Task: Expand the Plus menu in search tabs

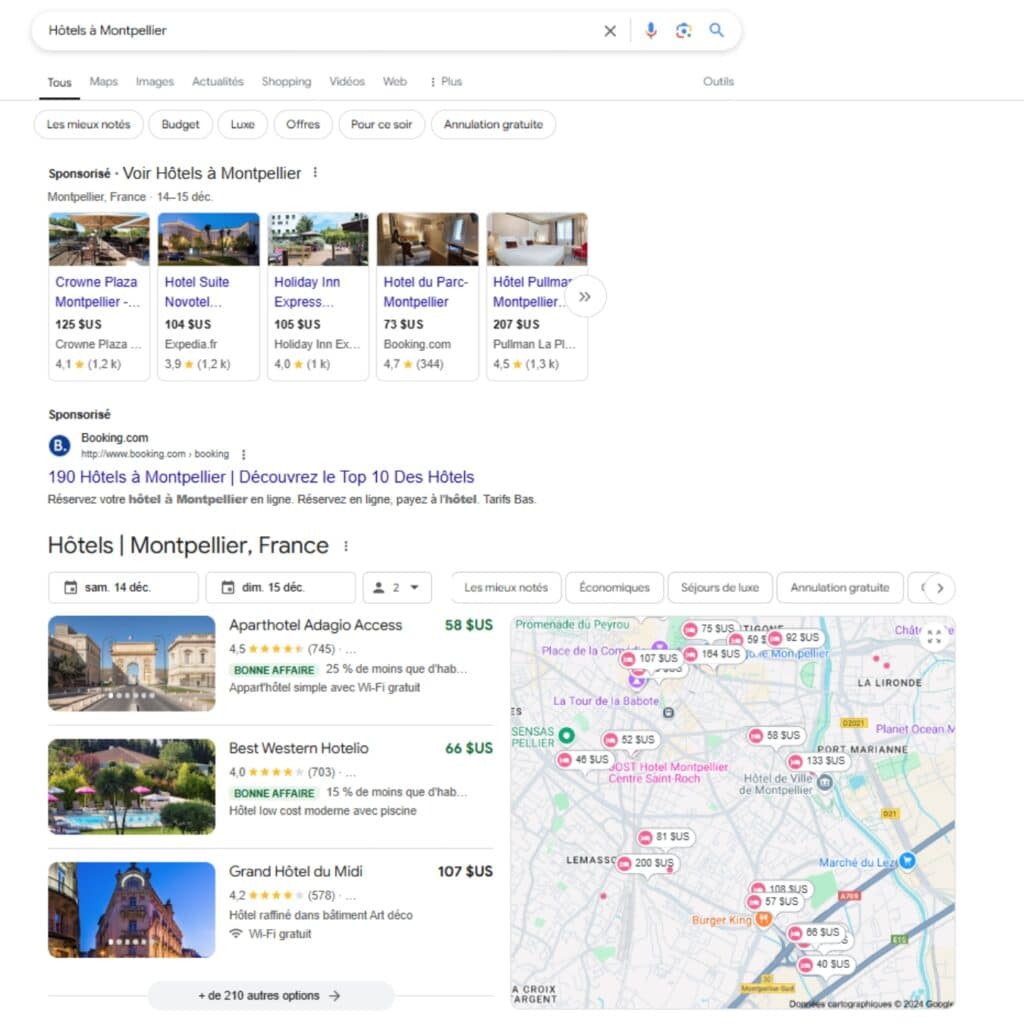Action: [446, 82]
